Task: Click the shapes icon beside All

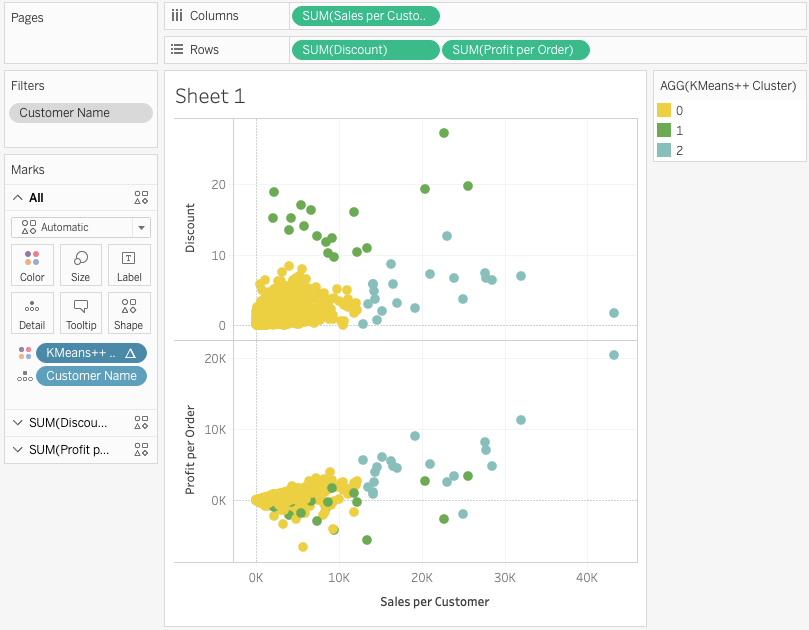Action: (141, 198)
